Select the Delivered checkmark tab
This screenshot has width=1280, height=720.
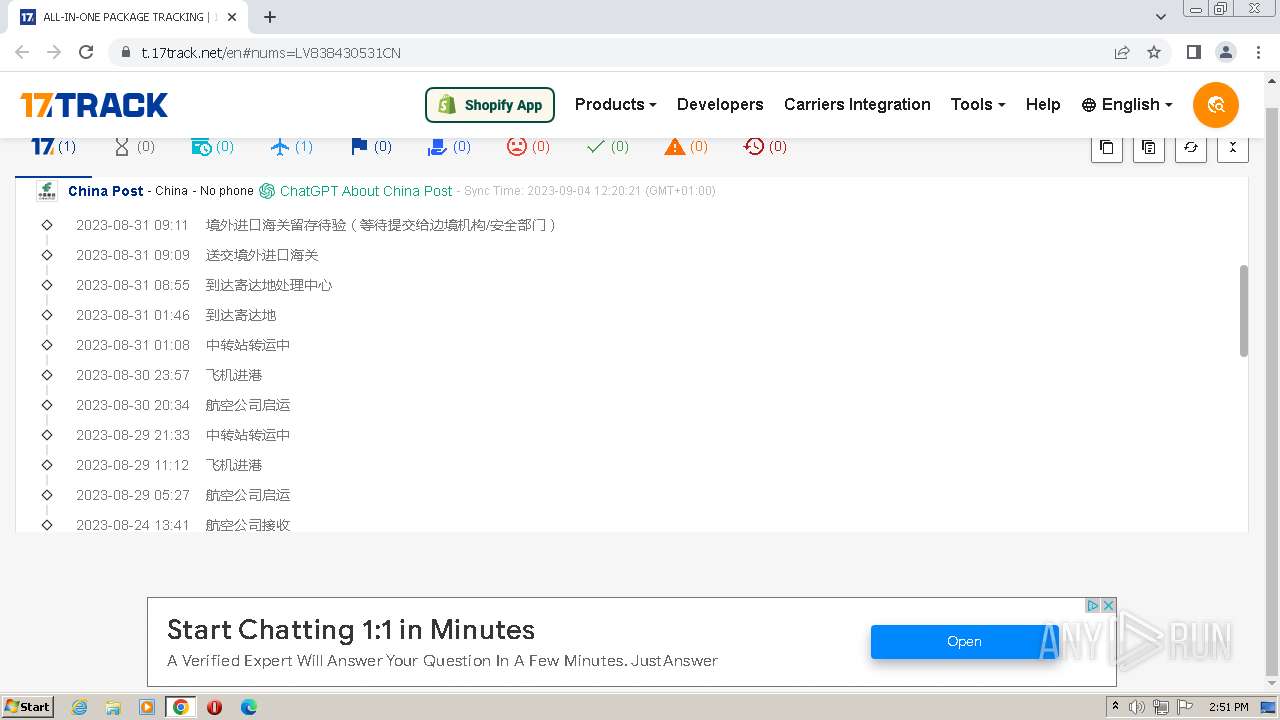pos(607,147)
